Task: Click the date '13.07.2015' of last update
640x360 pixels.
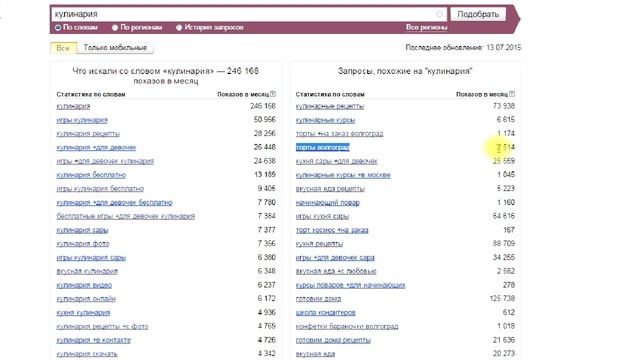Action: tap(504, 48)
